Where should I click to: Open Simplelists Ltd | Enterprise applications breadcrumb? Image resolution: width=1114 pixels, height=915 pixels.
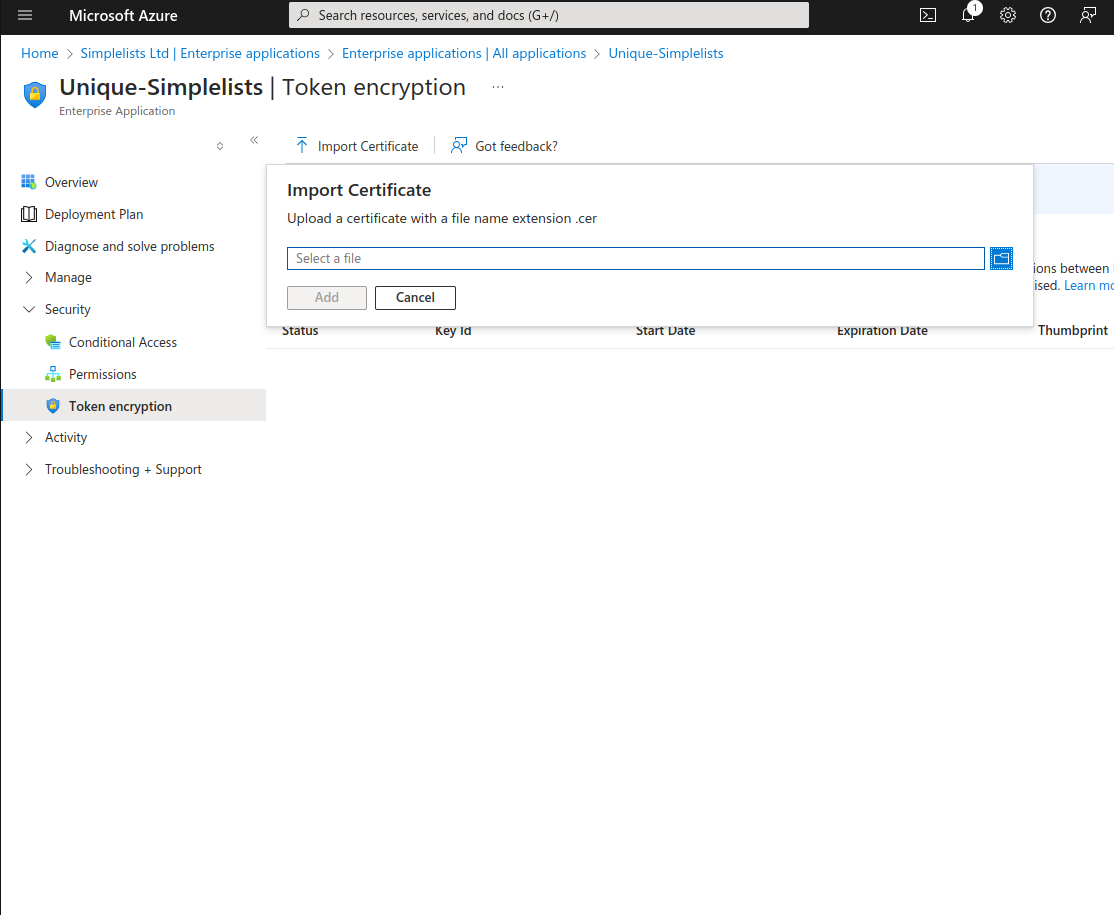tap(200, 53)
